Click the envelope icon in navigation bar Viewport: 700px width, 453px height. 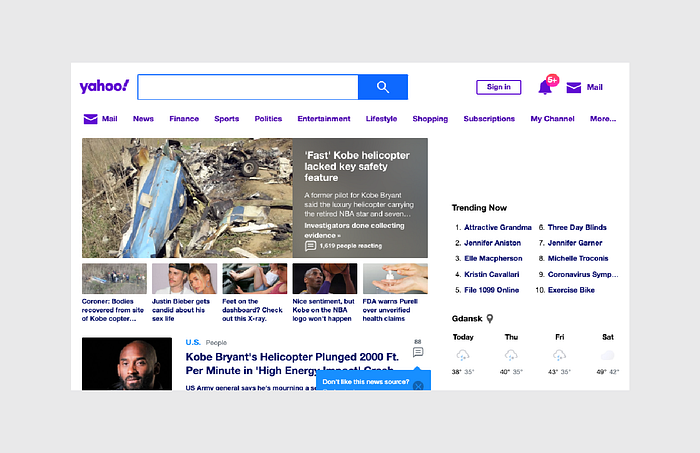[91, 119]
